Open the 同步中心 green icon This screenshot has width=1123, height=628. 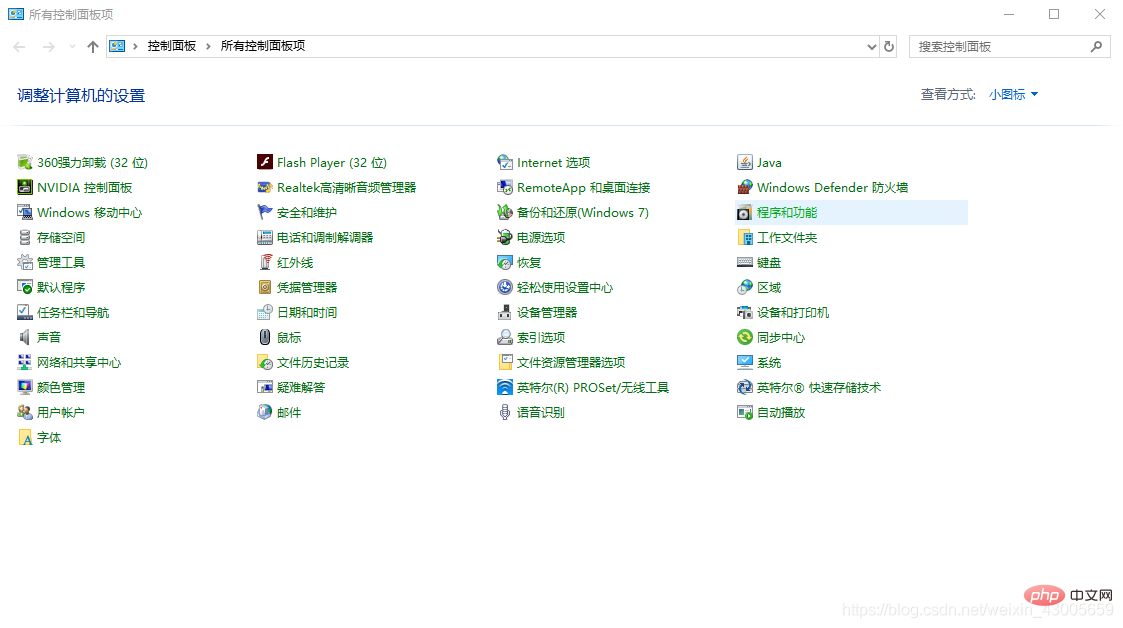[x=744, y=337]
